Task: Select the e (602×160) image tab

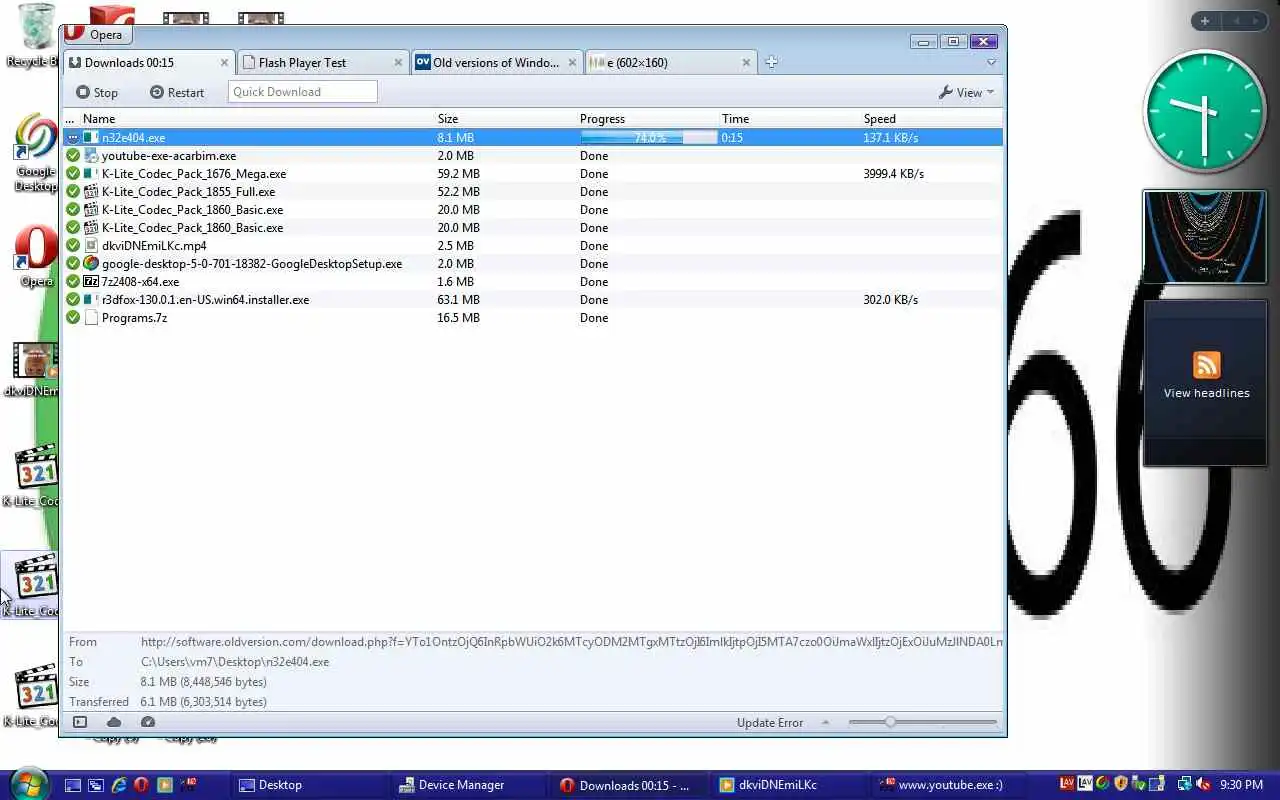Action: [x=669, y=62]
